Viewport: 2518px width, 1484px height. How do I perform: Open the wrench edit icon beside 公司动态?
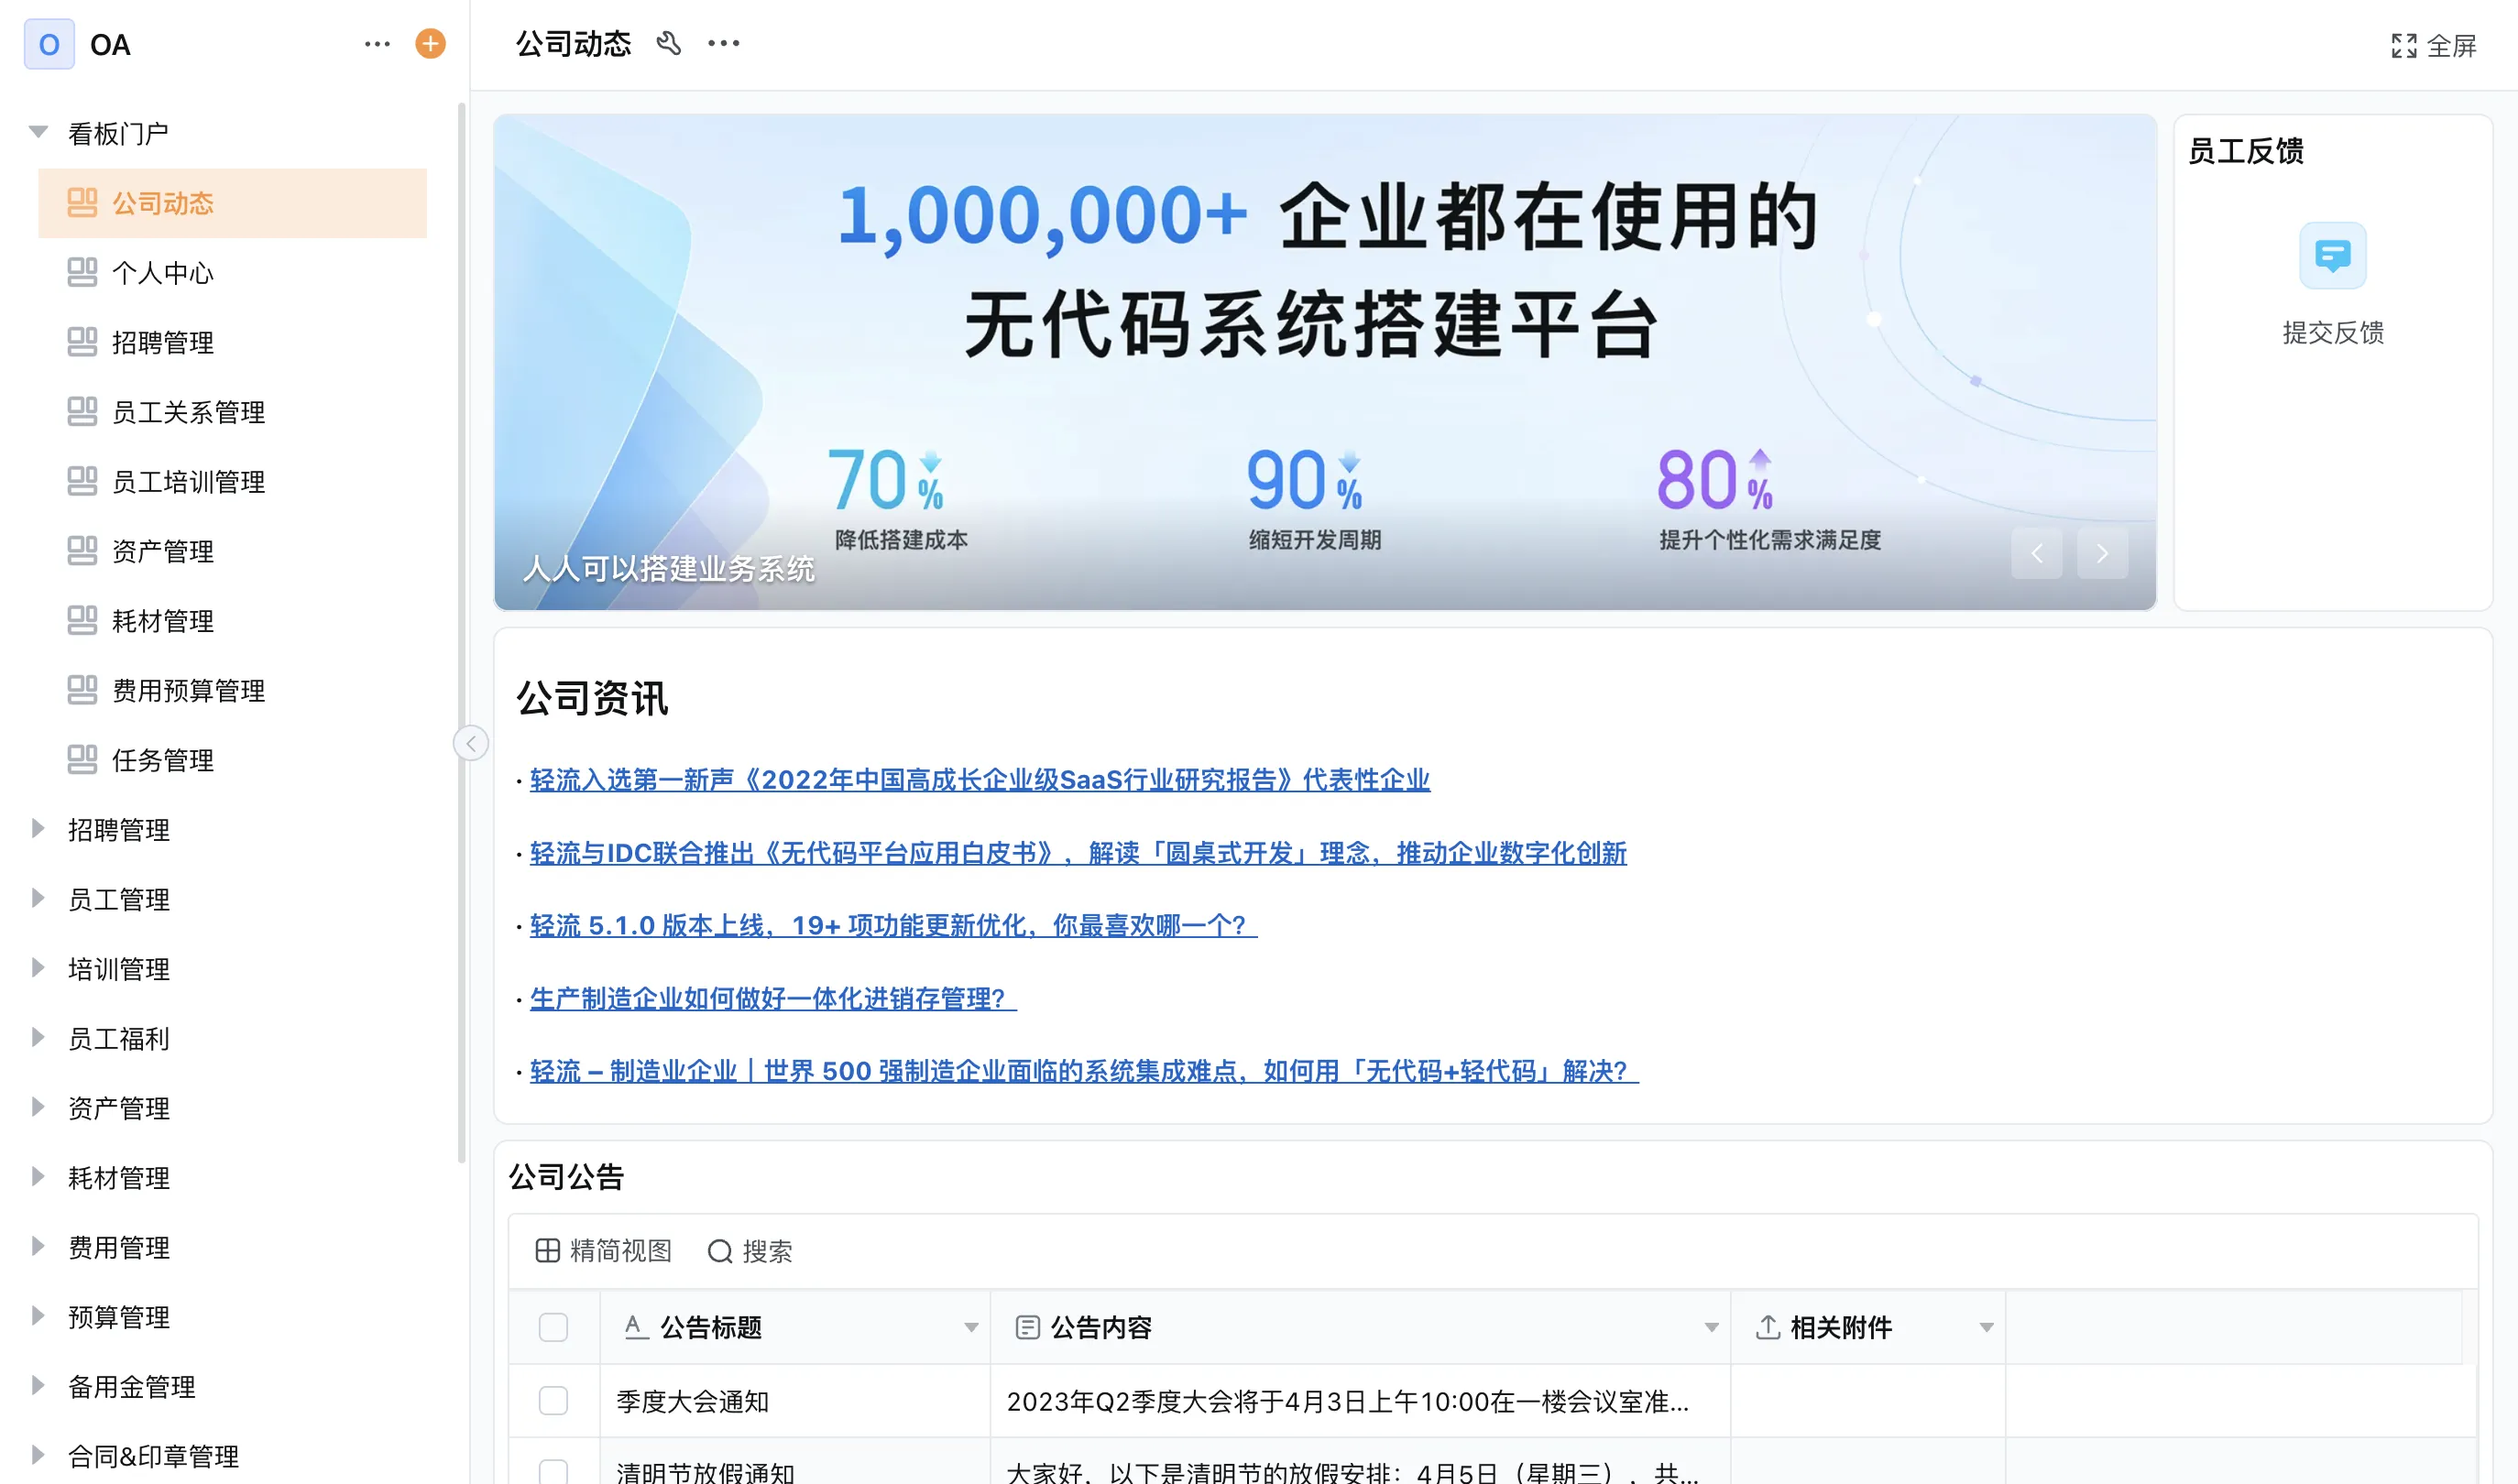[x=668, y=44]
